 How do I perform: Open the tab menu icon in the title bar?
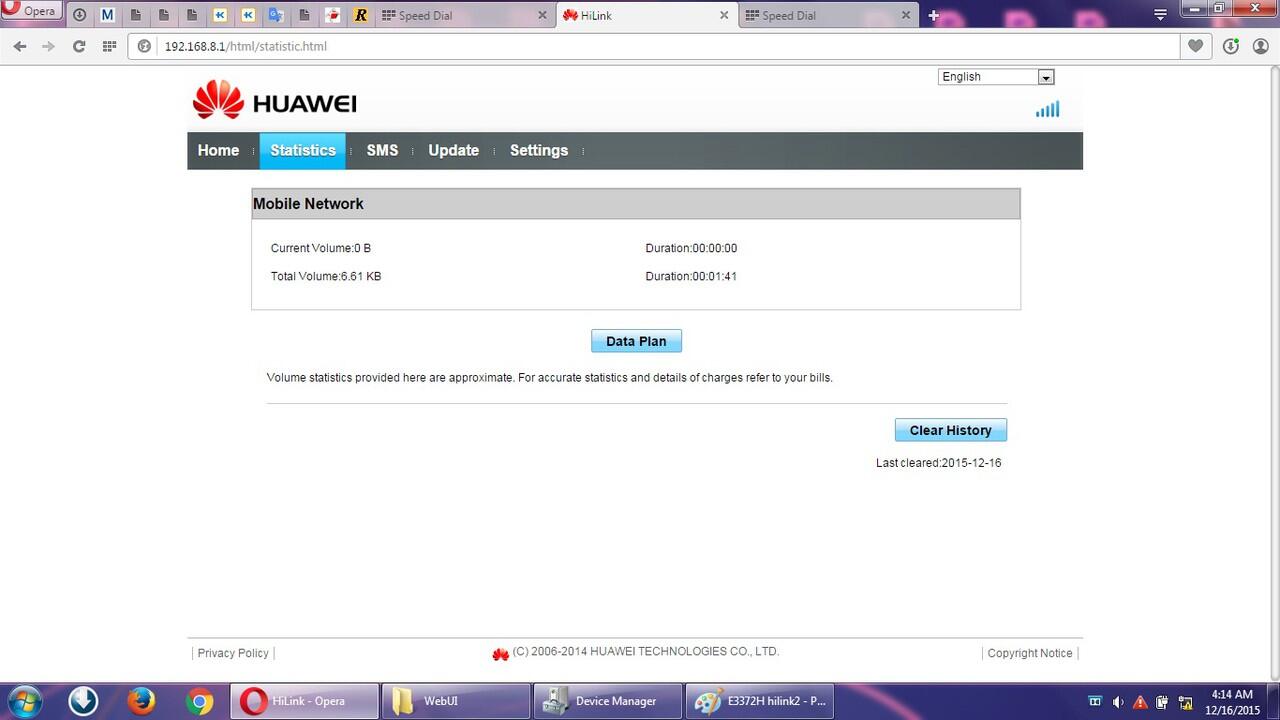pos(1160,14)
